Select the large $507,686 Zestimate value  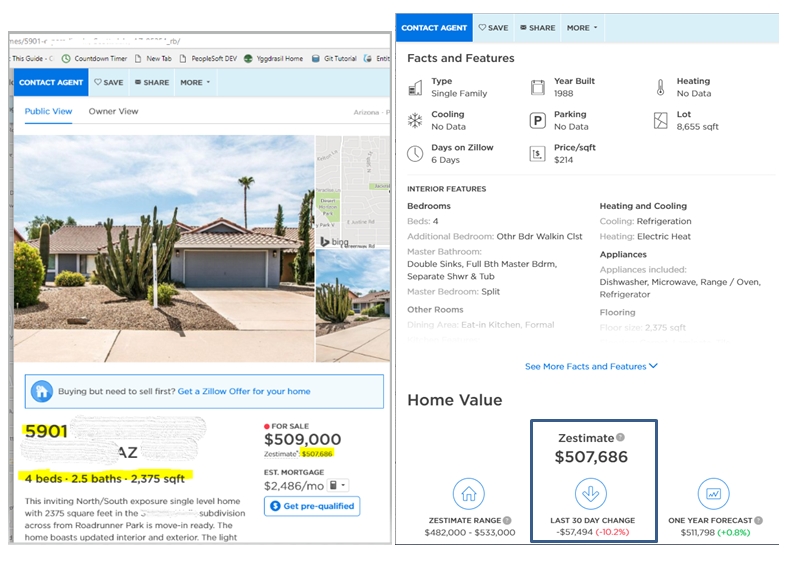pyautogui.click(x=591, y=457)
